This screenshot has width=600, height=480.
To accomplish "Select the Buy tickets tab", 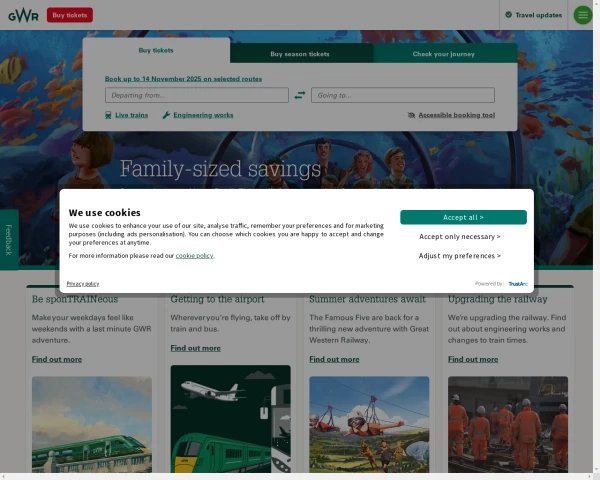I will [156, 50].
